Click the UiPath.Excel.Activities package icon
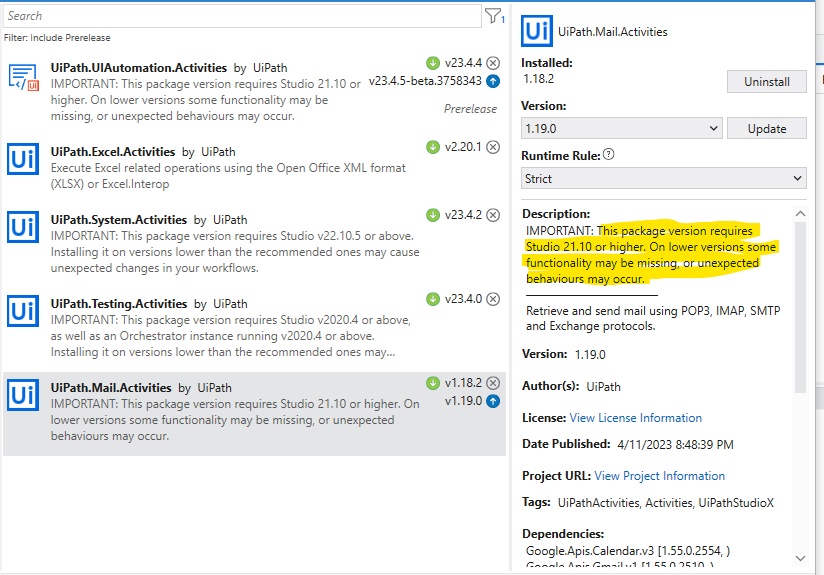 (23, 159)
